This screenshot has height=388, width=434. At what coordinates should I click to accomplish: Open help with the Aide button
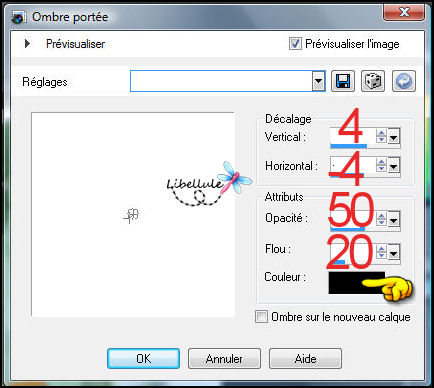[x=305, y=359]
